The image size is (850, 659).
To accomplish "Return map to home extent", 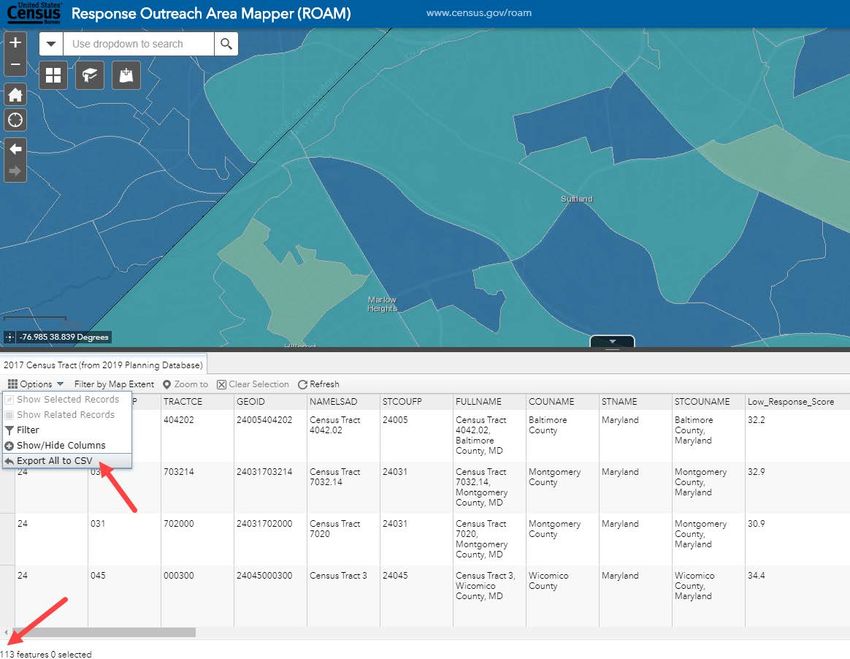I will point(15,95).
